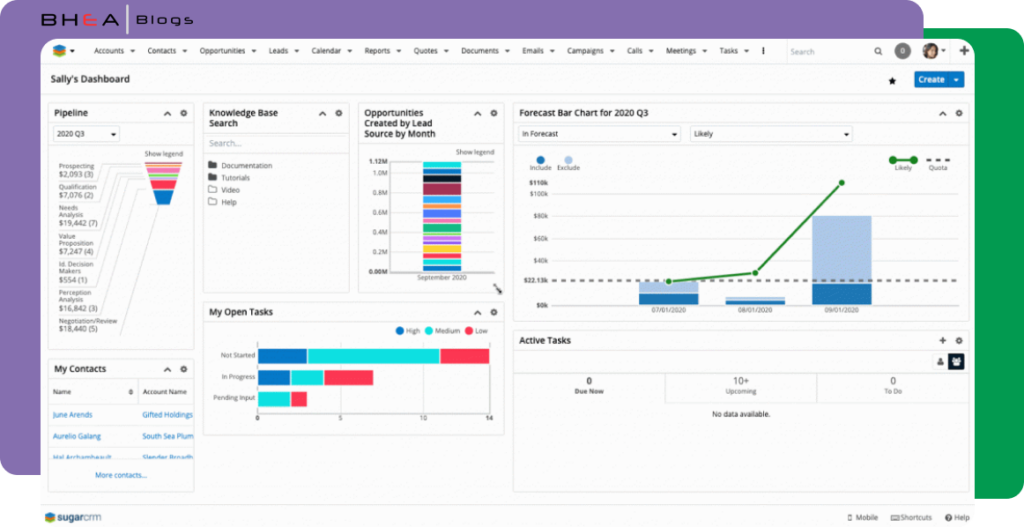Open Help from the footer

coord(957,517)
